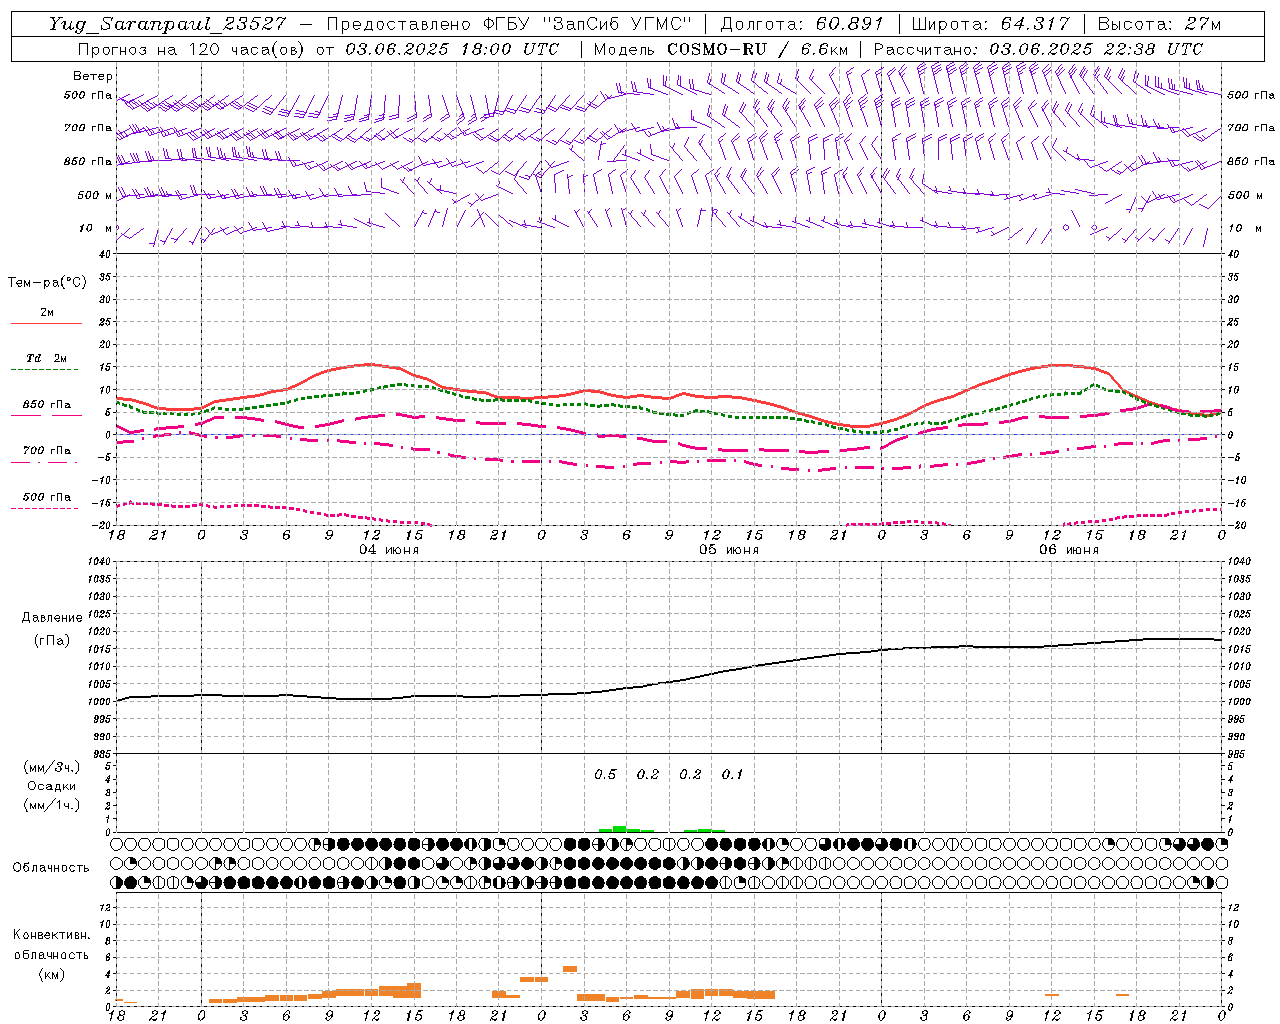
Task: Select the (гПа) pressure unit label
Action: (x=52, y=640)
